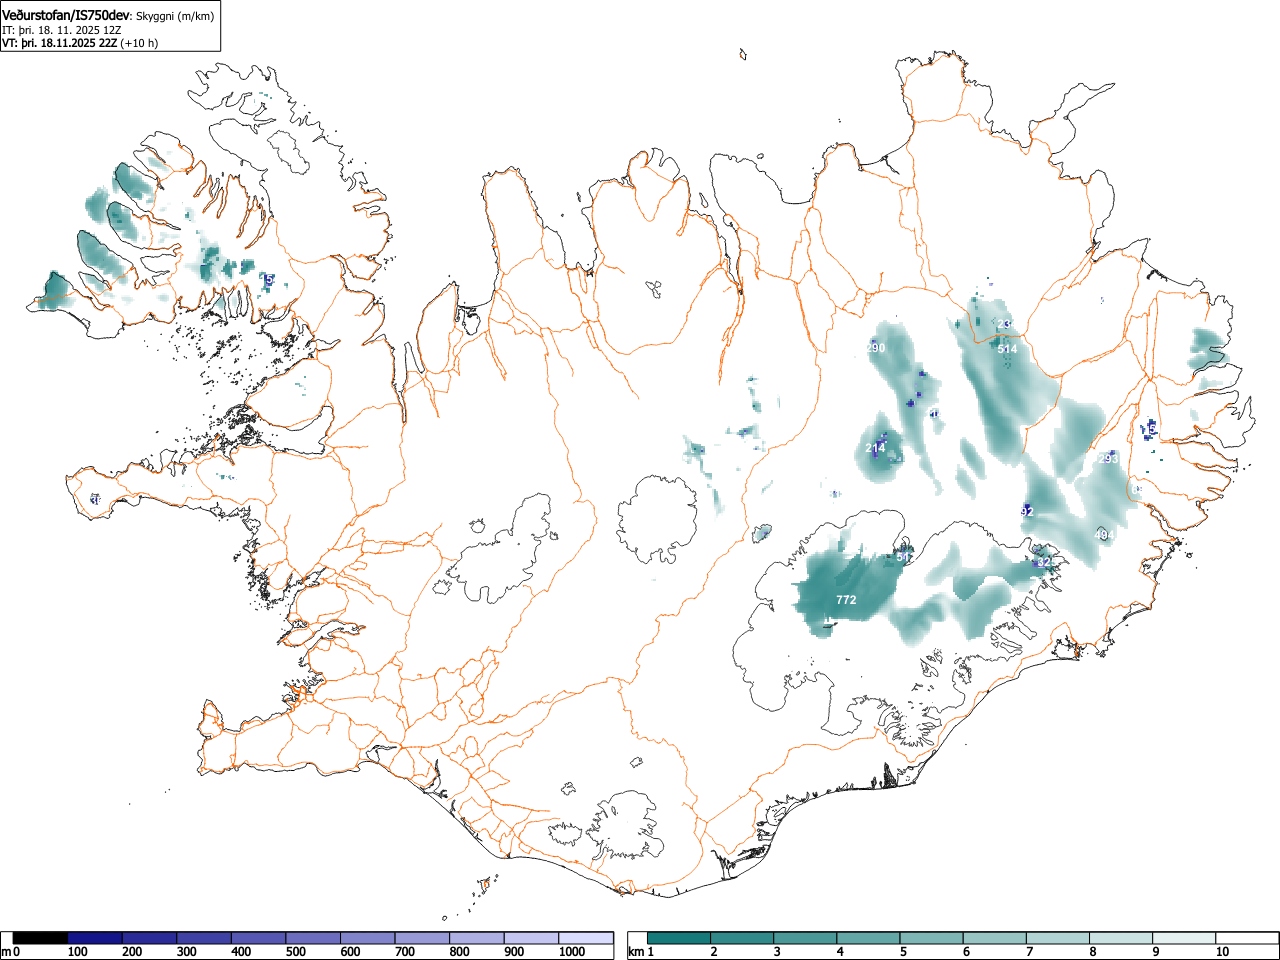Select the 500–600 m legend swatch

[x=314, y=938]
